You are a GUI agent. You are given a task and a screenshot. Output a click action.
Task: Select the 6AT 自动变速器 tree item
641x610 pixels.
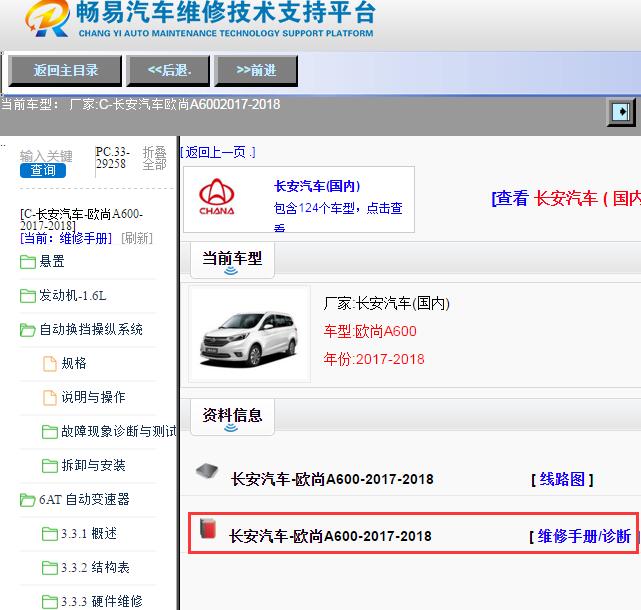[84, 499]
